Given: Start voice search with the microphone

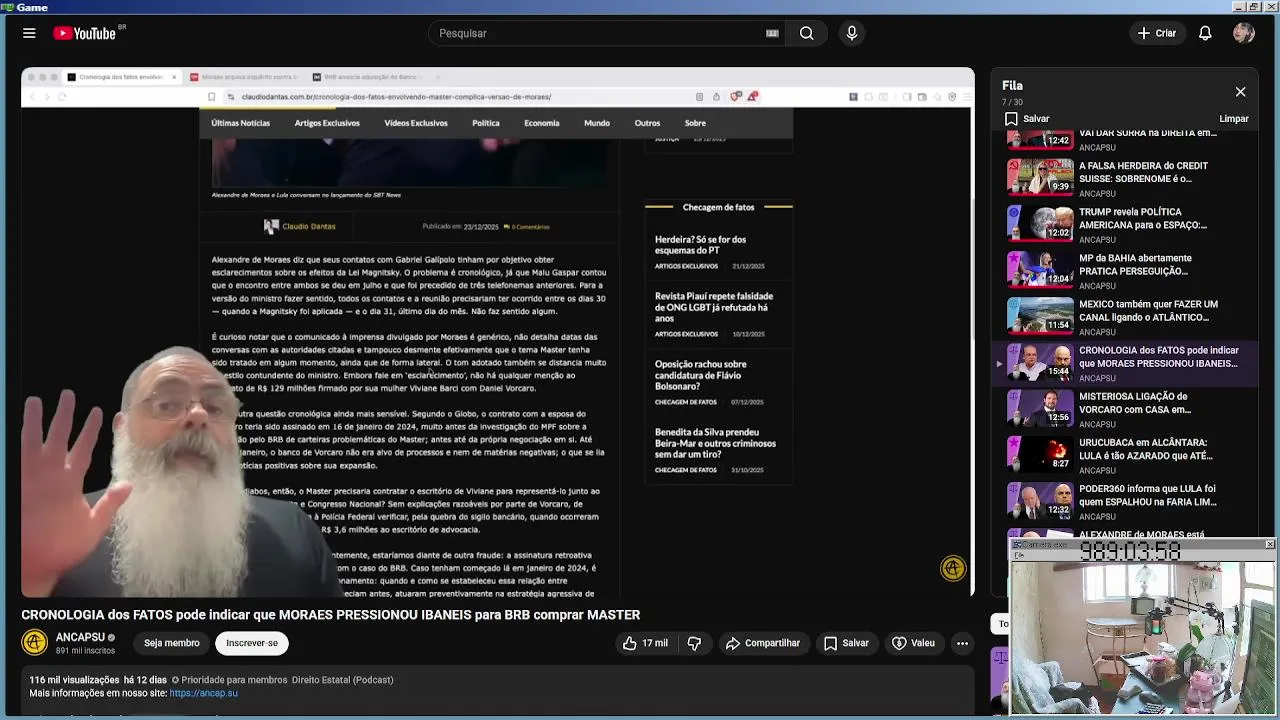Looking at the screenshot, I should coord(852,33).
